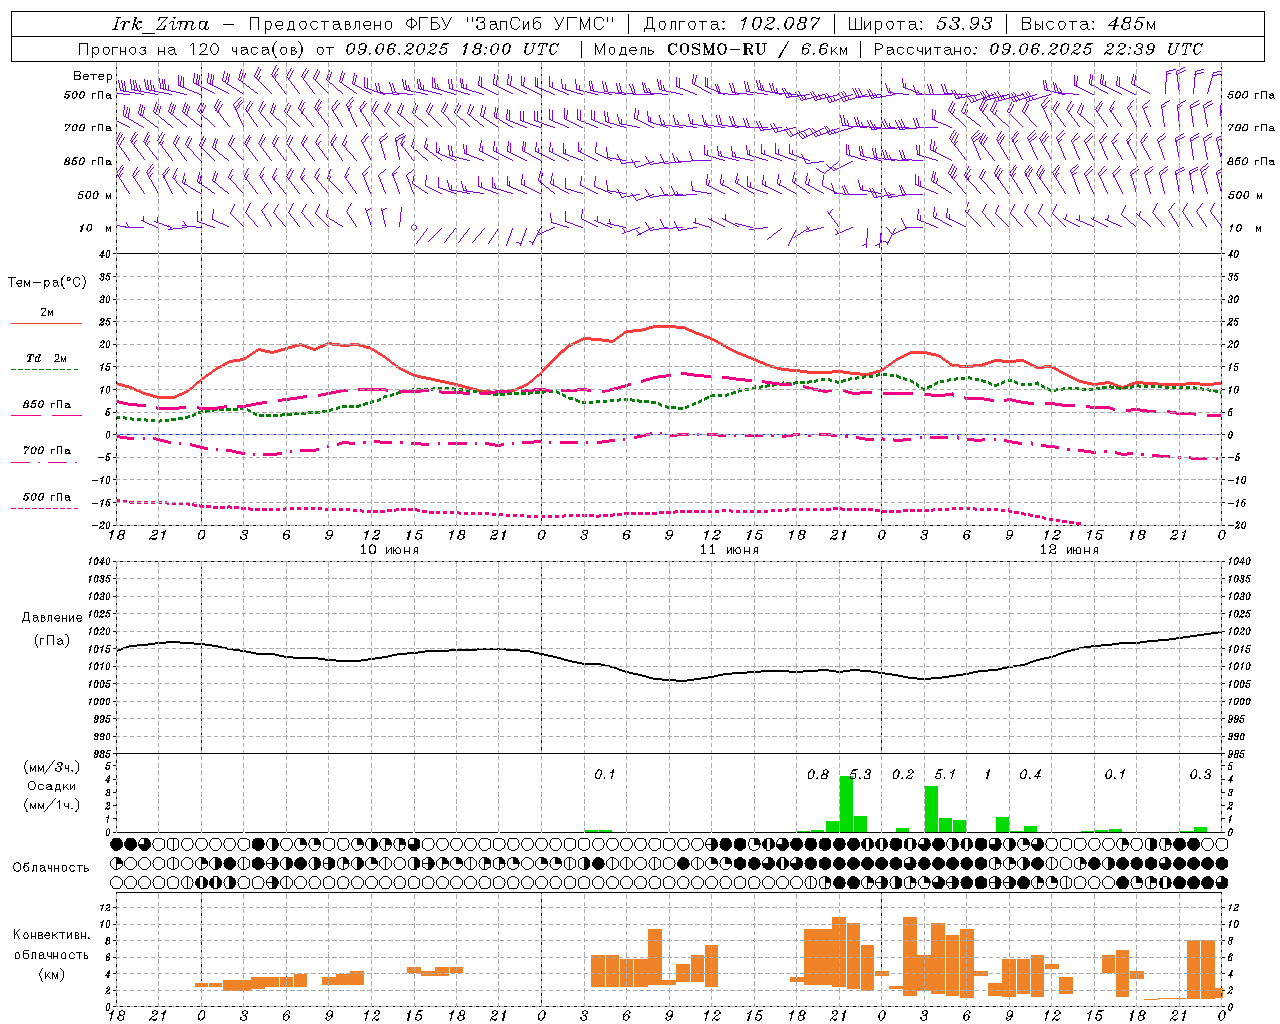Select forecast start 09.06.2025 18:00 UTC
Viewport: 1280px width, 1024px height.
[452, 49]
